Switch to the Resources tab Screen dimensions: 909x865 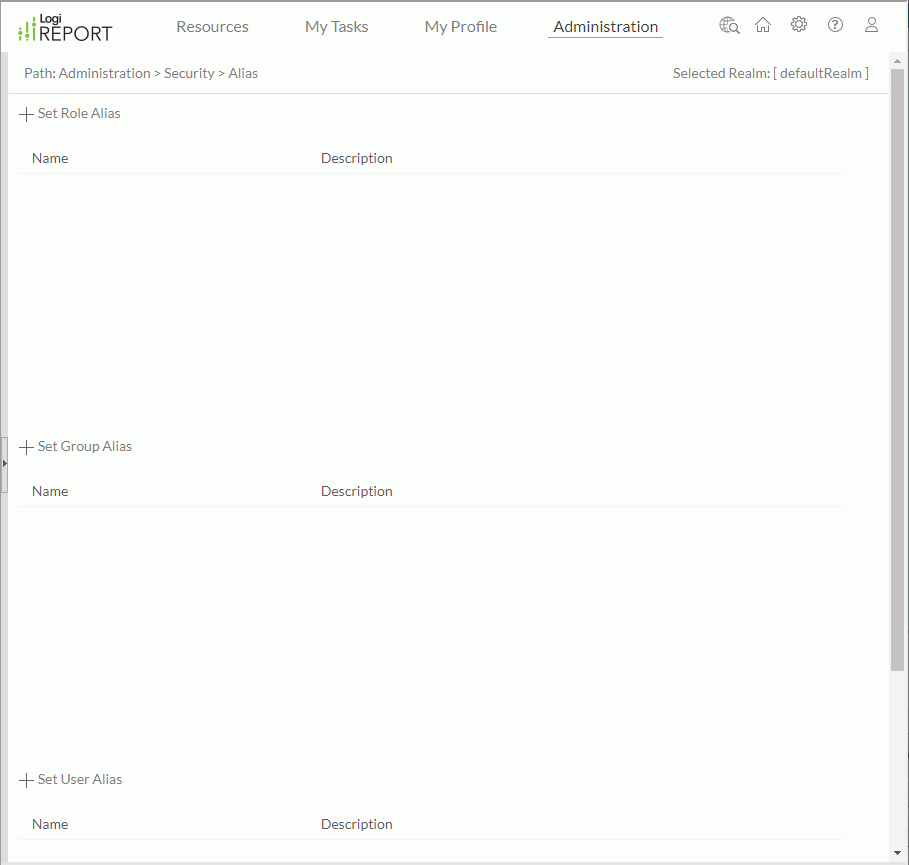pyautogui.click(x=212, y=27)
